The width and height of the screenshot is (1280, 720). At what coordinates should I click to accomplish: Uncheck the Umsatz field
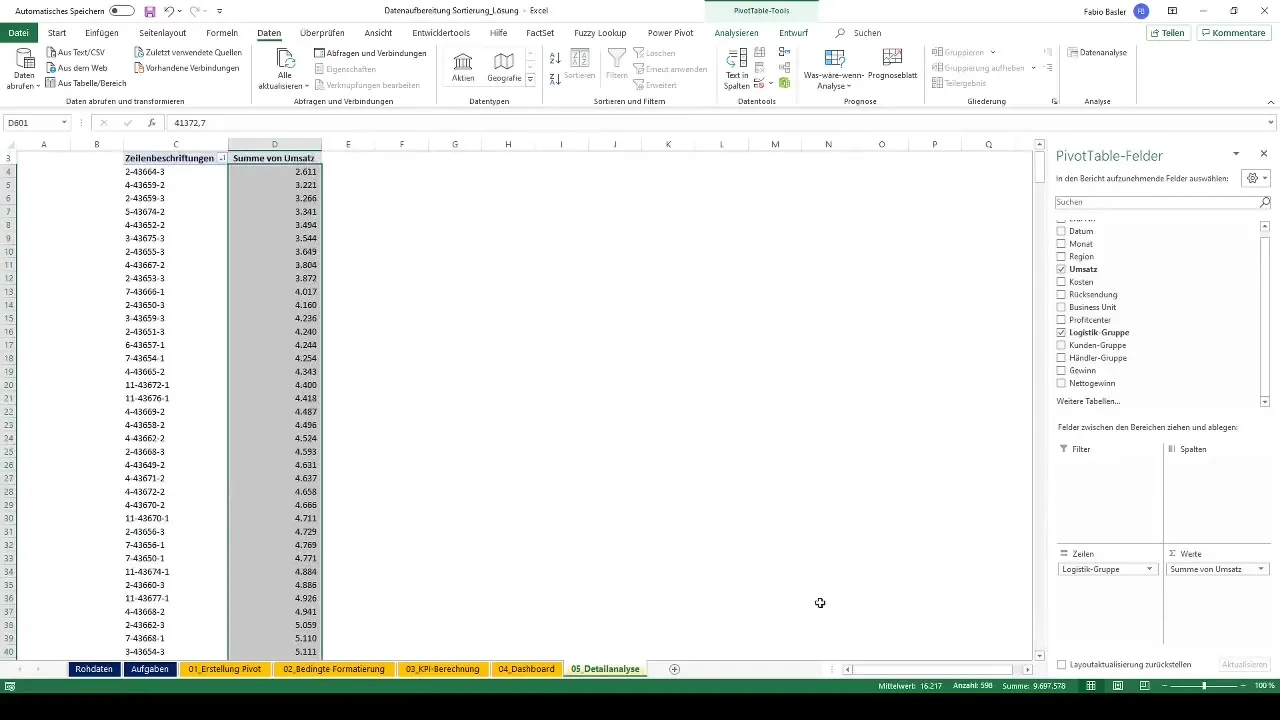point(1062,269)
